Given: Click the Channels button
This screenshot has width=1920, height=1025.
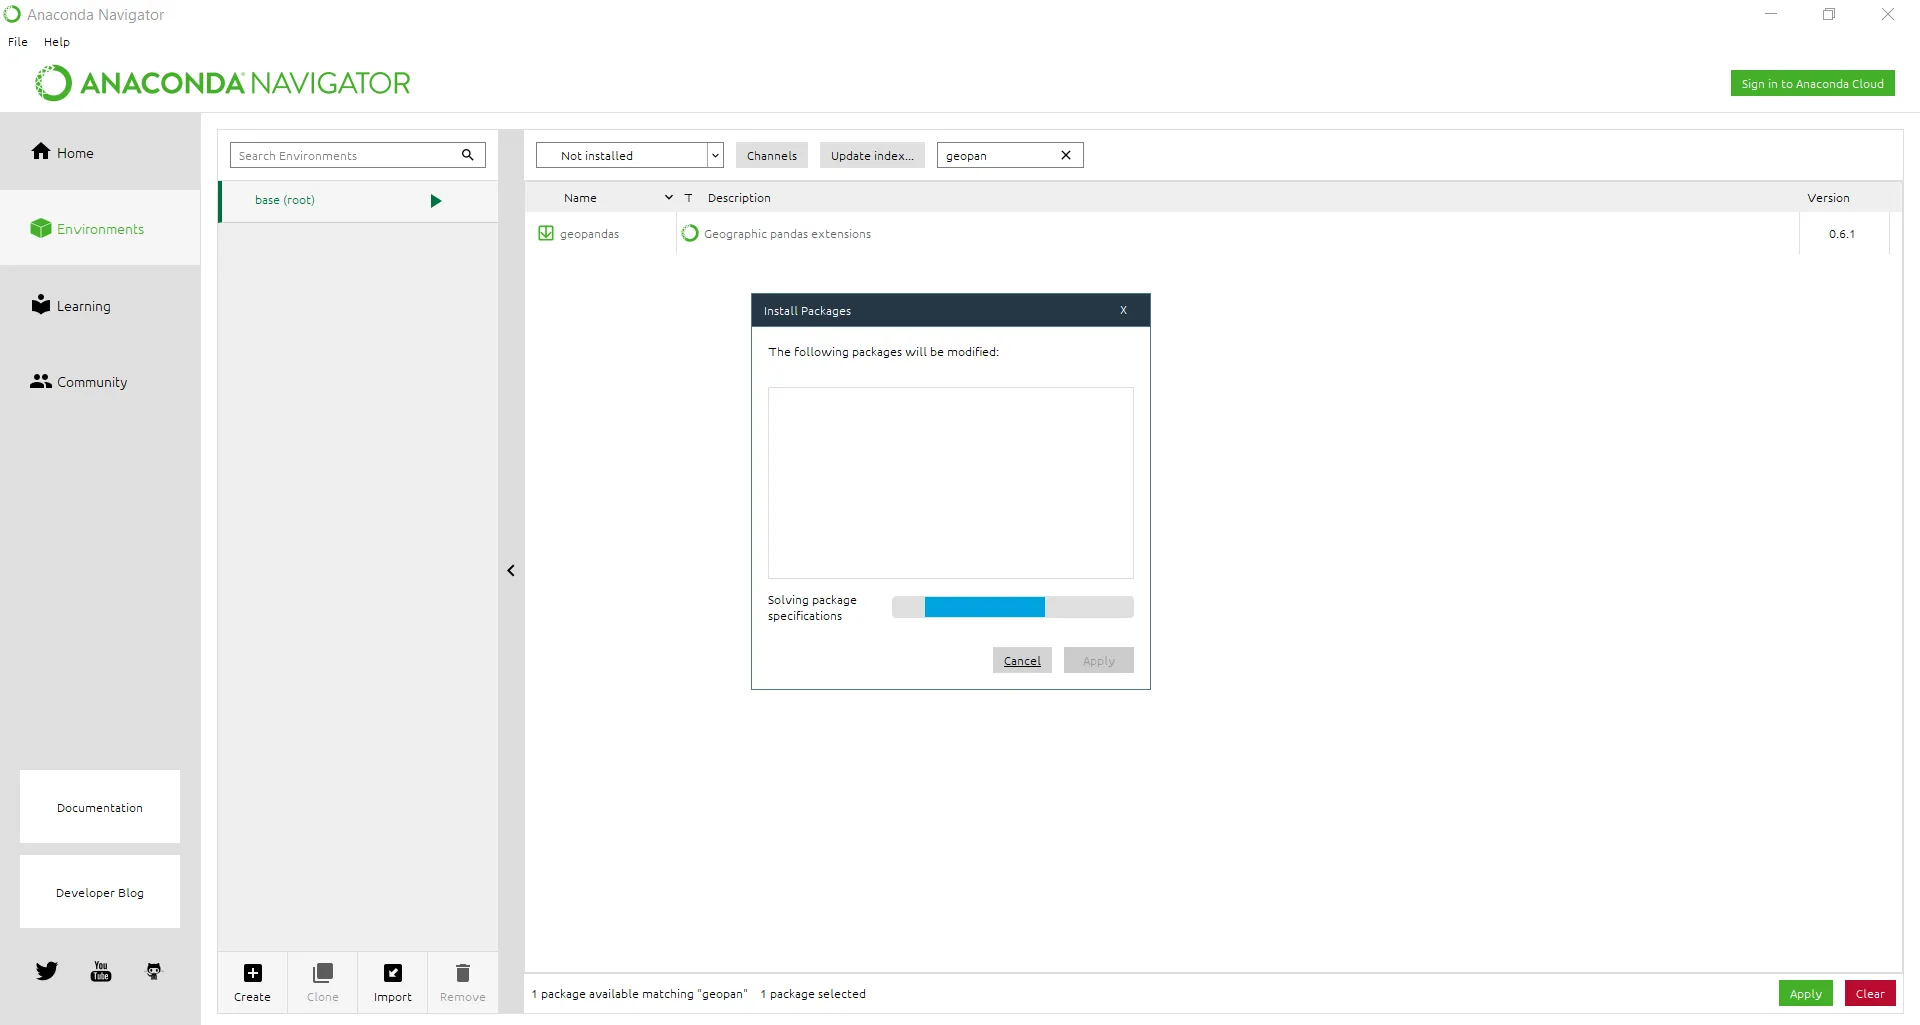Looking at the screenshot, I should coord(772,155).
